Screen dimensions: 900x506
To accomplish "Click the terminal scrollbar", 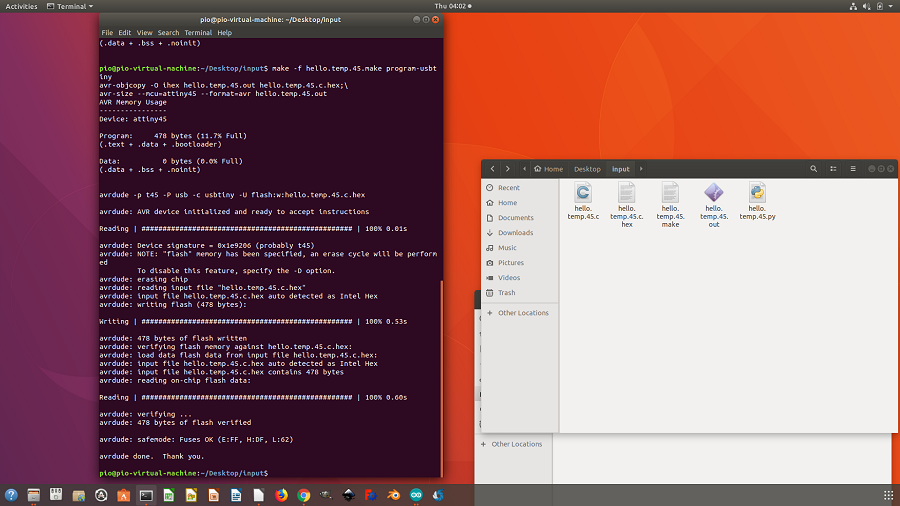I will 441,379.
